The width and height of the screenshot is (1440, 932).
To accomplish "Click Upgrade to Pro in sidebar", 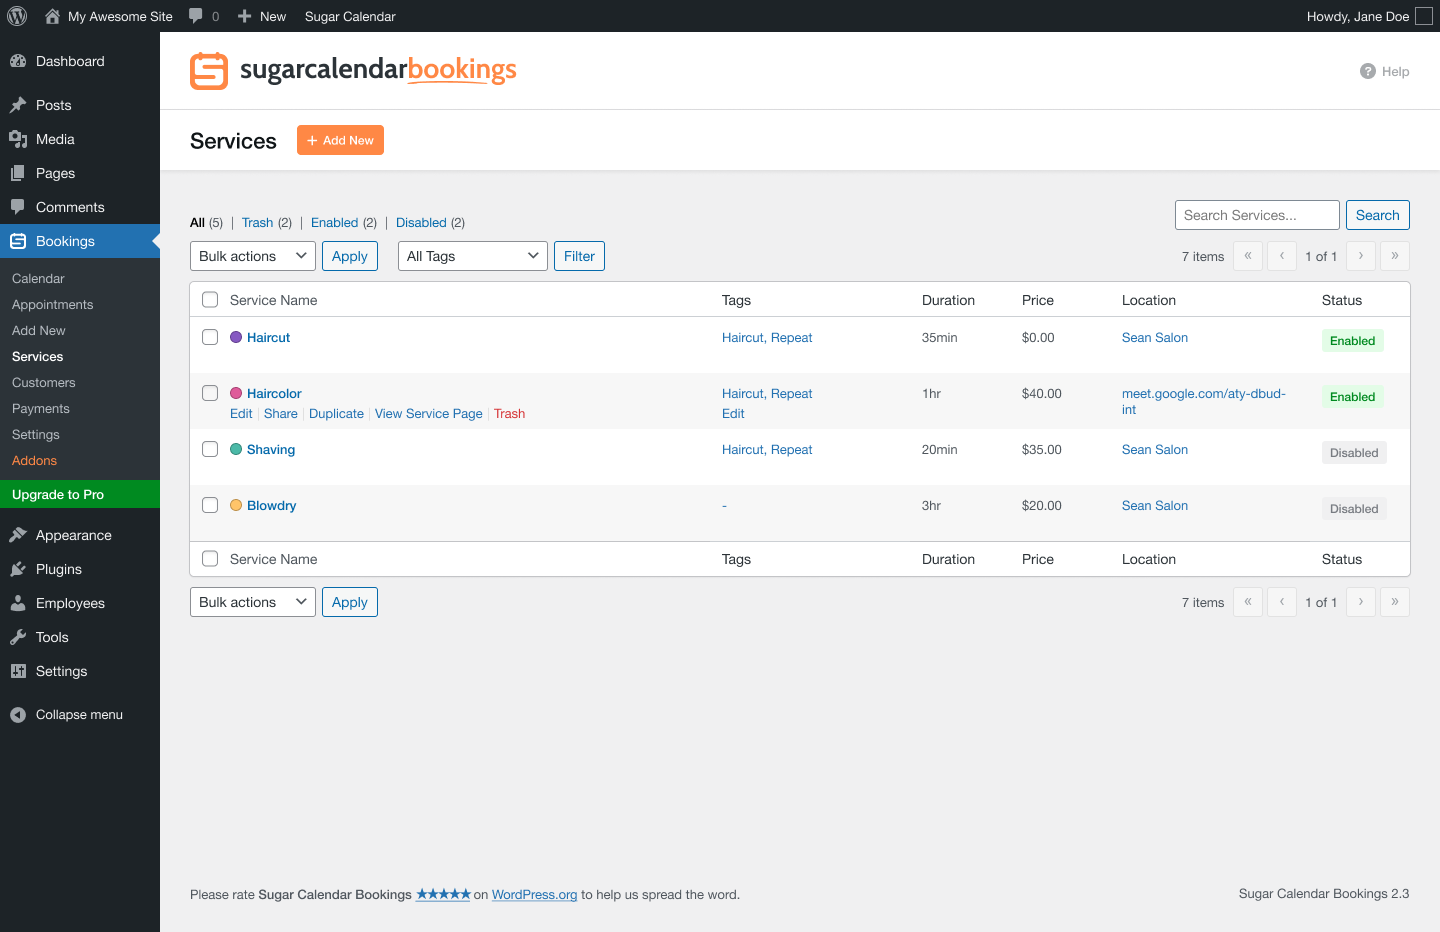I will 80,494.
